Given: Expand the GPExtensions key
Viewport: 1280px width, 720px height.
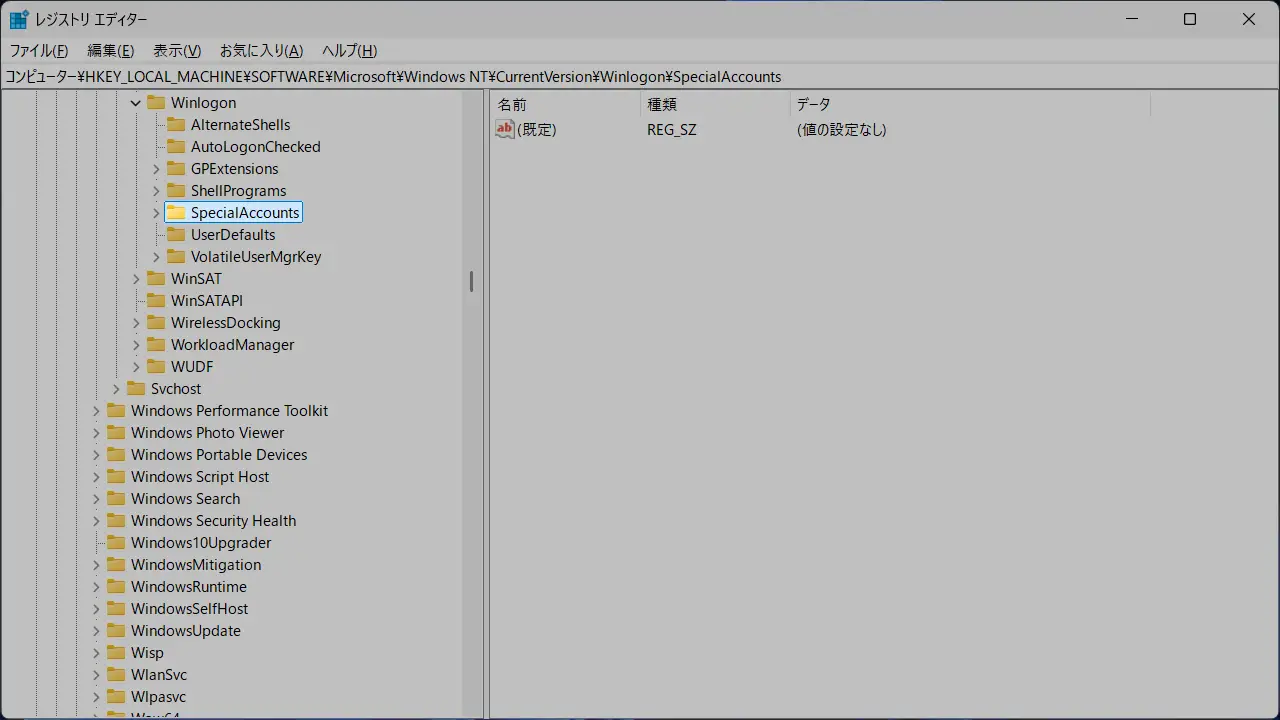Looking at the screenshot, I should [x=156, y=169].
